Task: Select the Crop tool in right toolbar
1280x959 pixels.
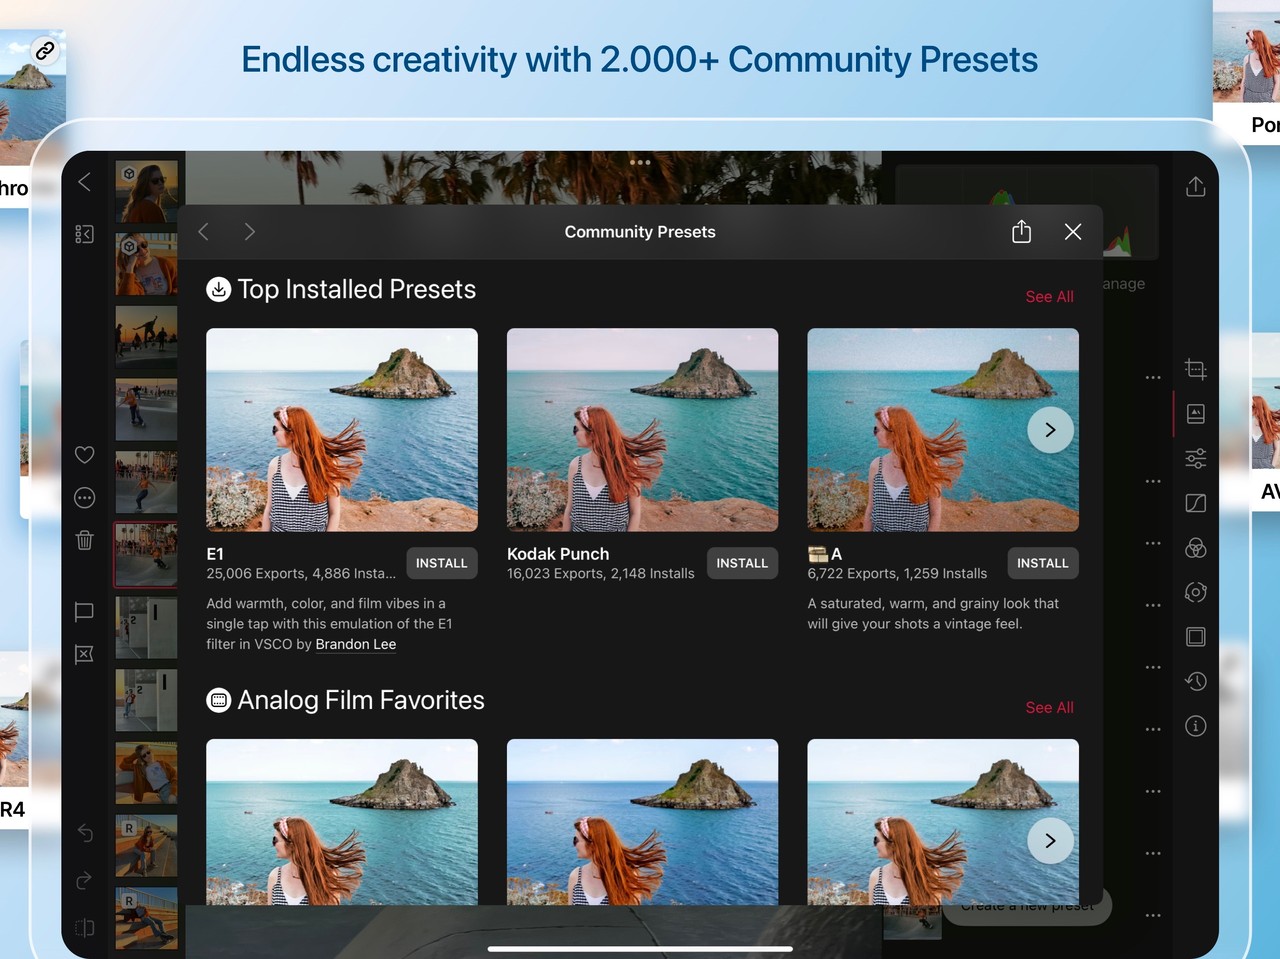Action: coord(1196,369)
